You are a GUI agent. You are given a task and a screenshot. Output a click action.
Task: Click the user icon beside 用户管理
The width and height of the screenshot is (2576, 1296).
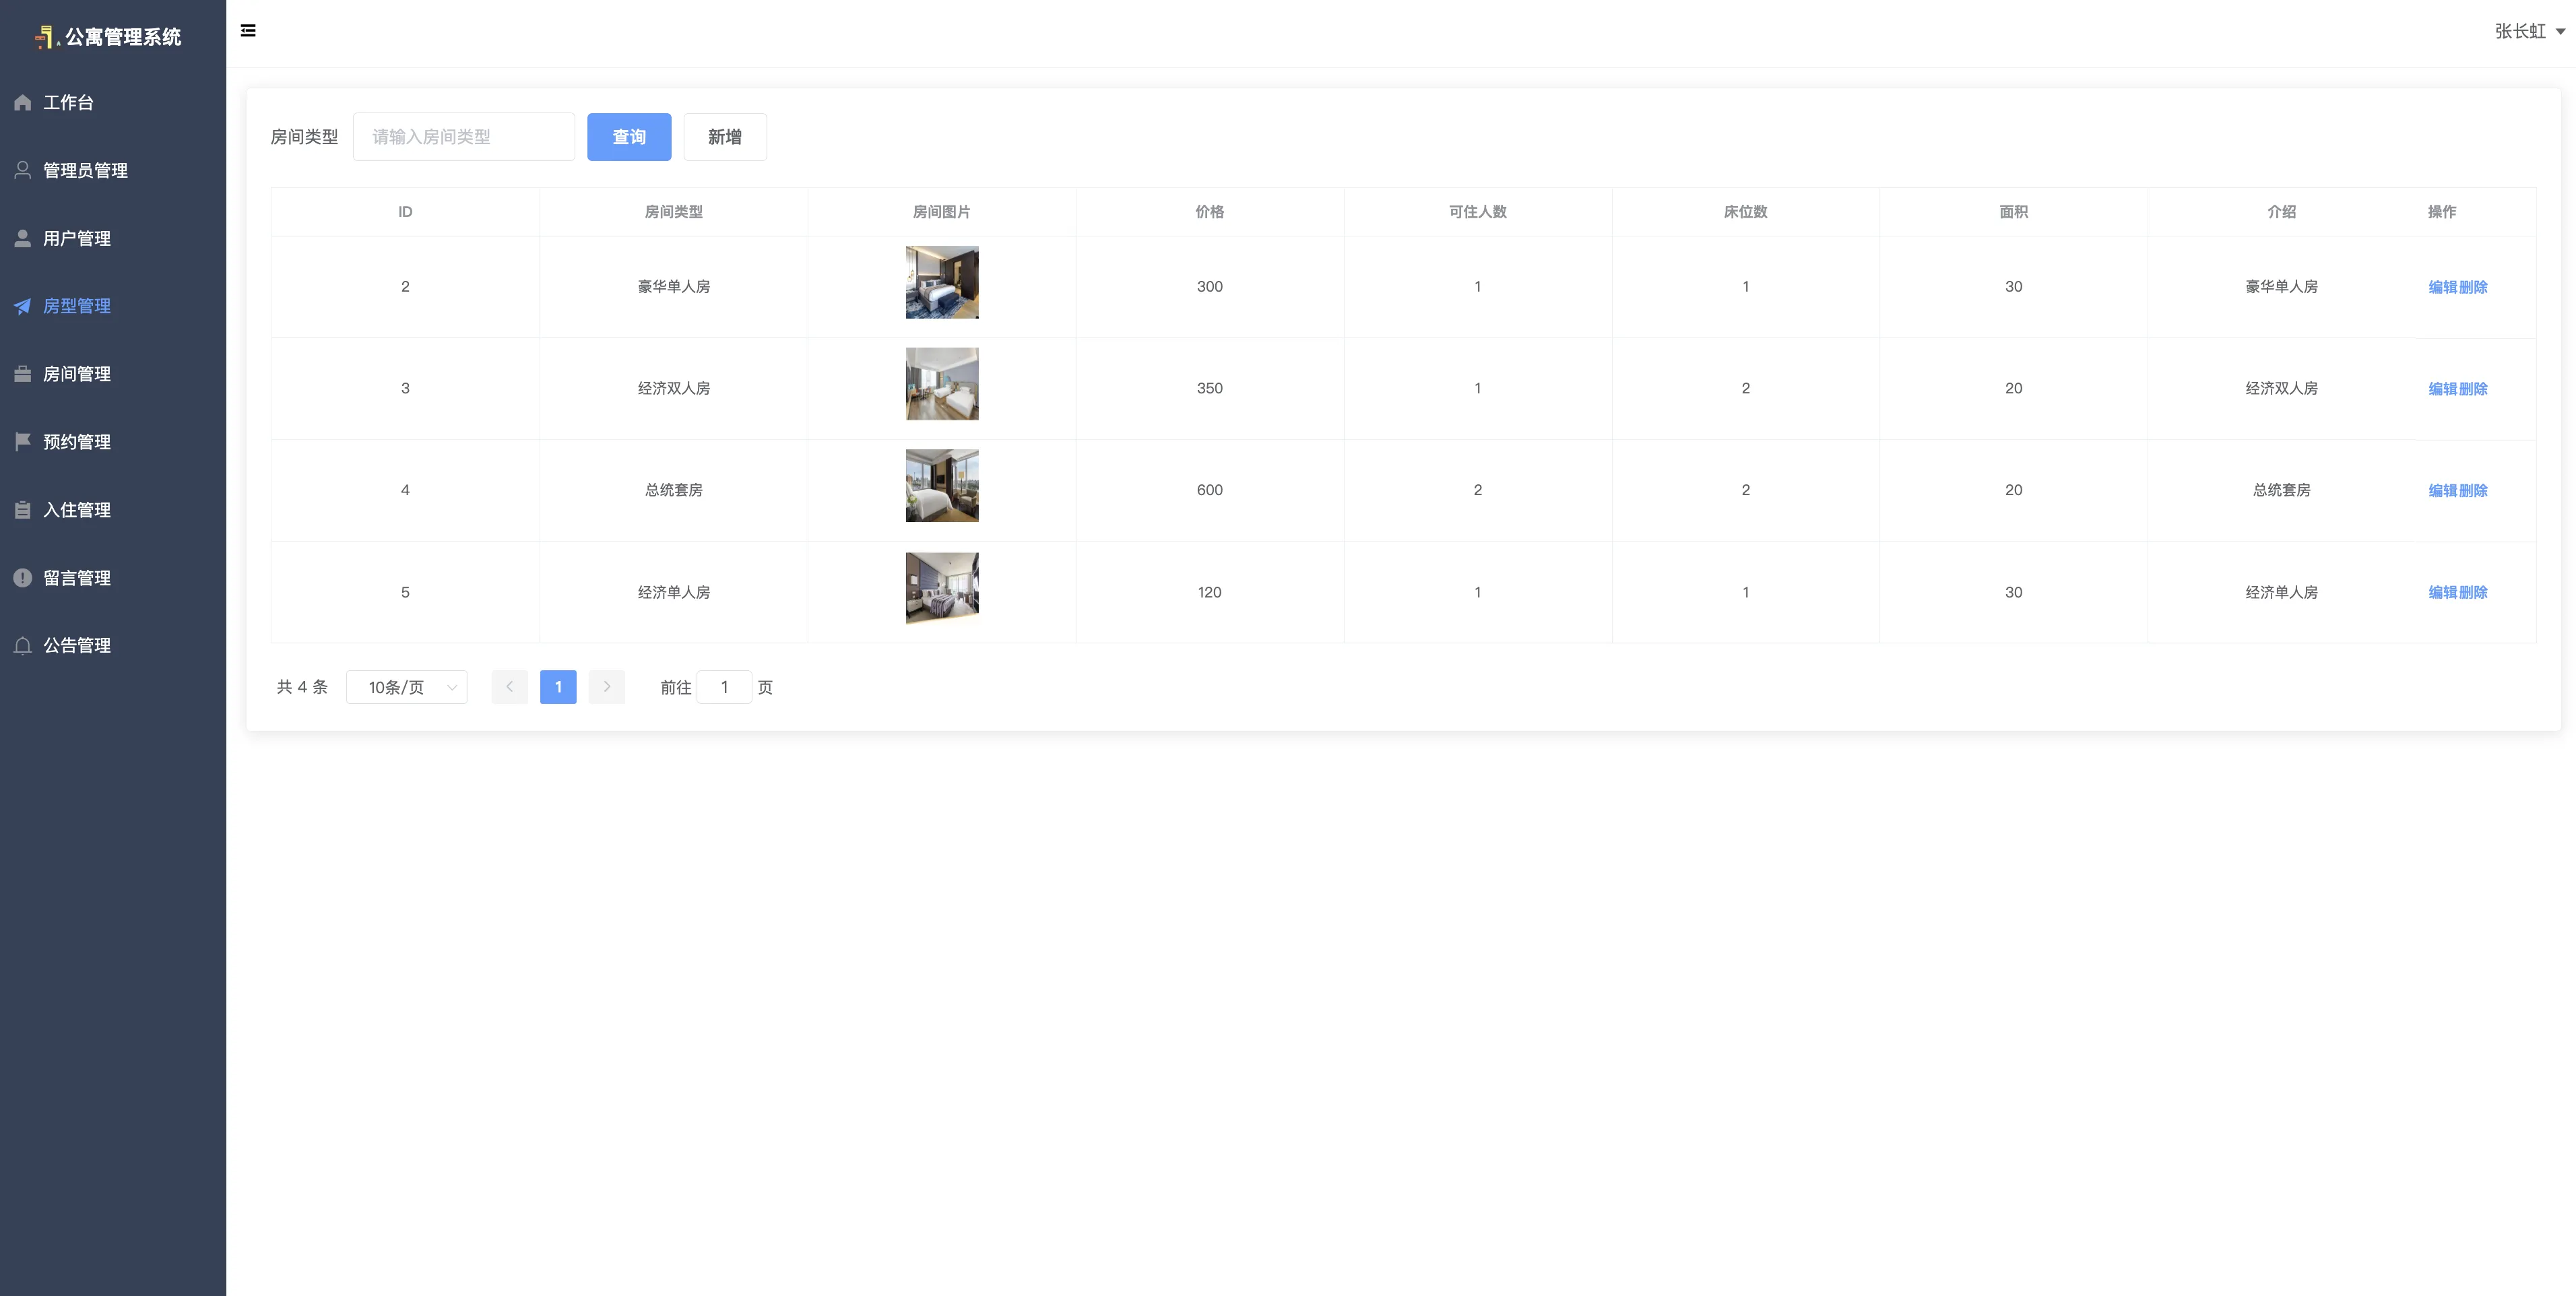click(23, 238)
